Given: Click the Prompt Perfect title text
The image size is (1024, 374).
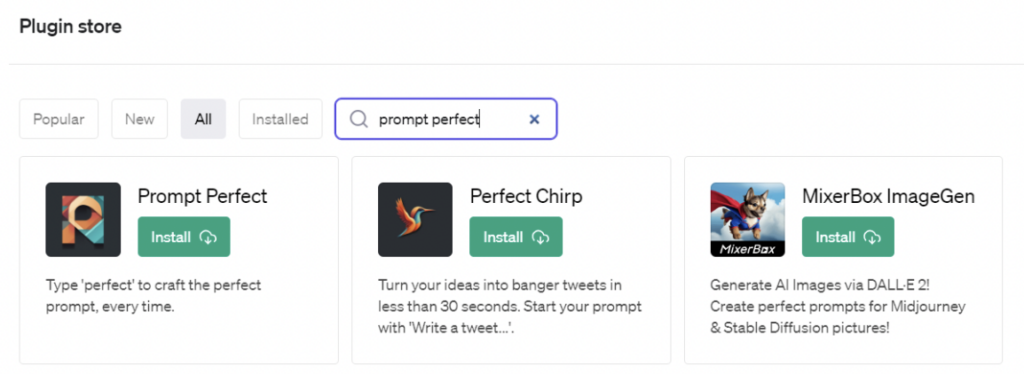Looking at the screenshot, I should point(202,196).
